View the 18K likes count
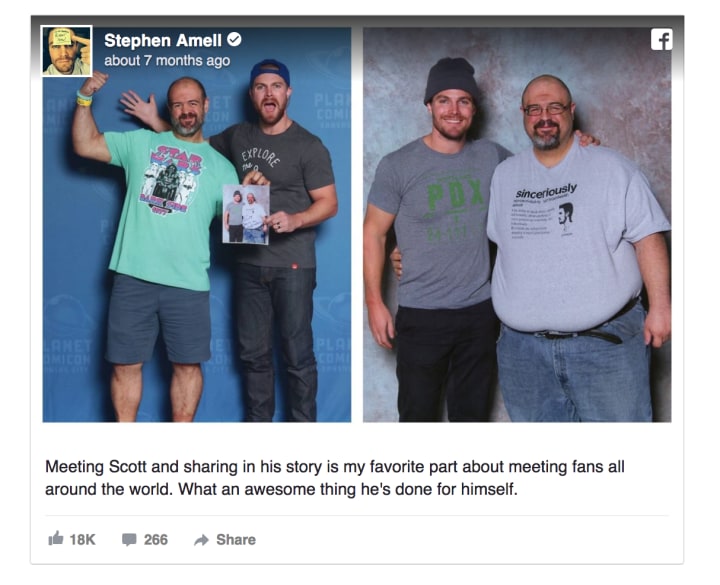The height and width of the screenshot is (585, 720). pos(82,540)
